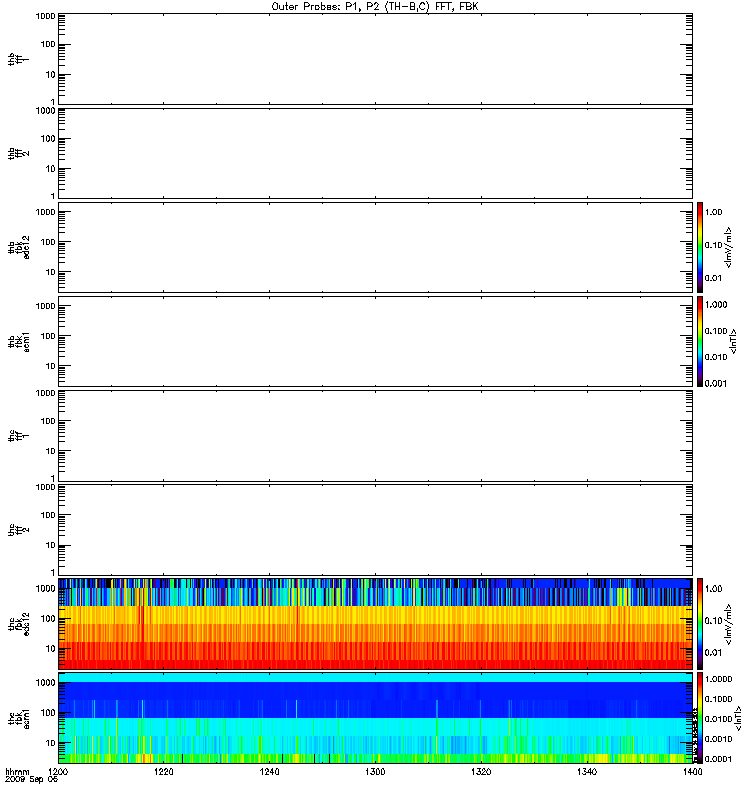The height and width of the screenshot is (800, 750).
Task: Select the 'thb fff 1' y-axis label
Action: (x=19, y=59)
